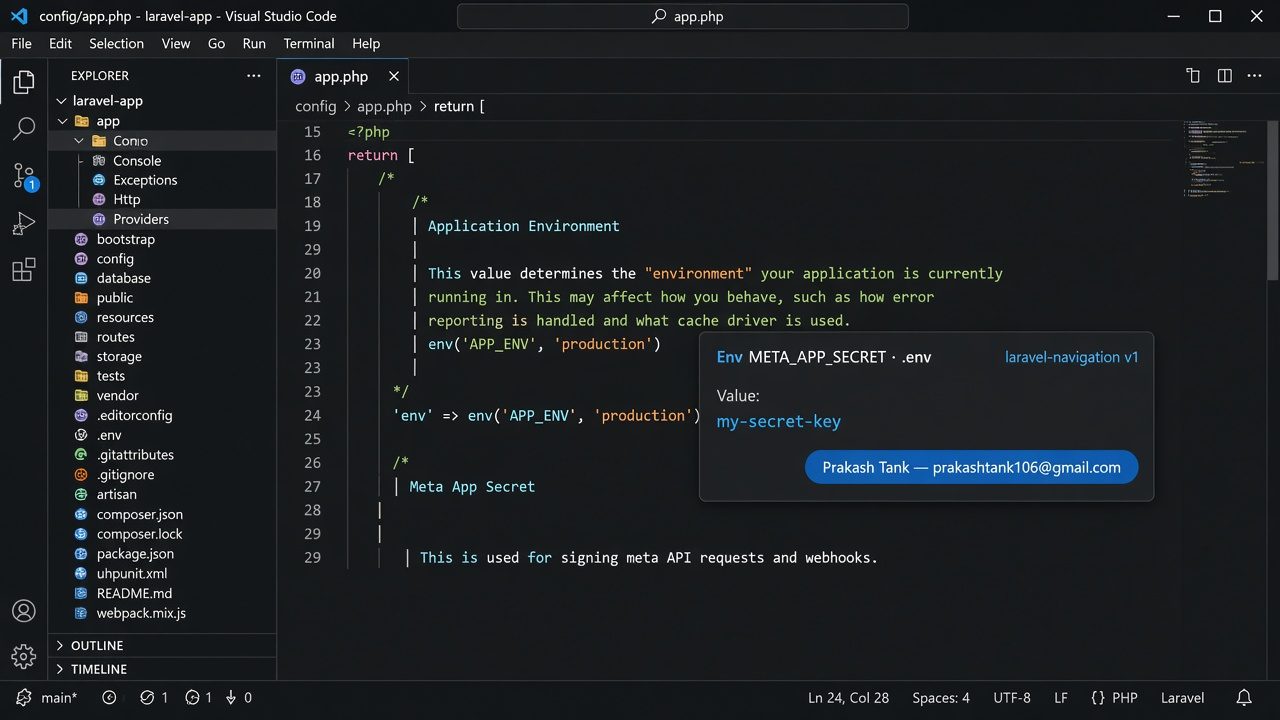The image size is (1280, 720).
Task: Open editor more actions ellipsis
Action: pos(1256,76)
